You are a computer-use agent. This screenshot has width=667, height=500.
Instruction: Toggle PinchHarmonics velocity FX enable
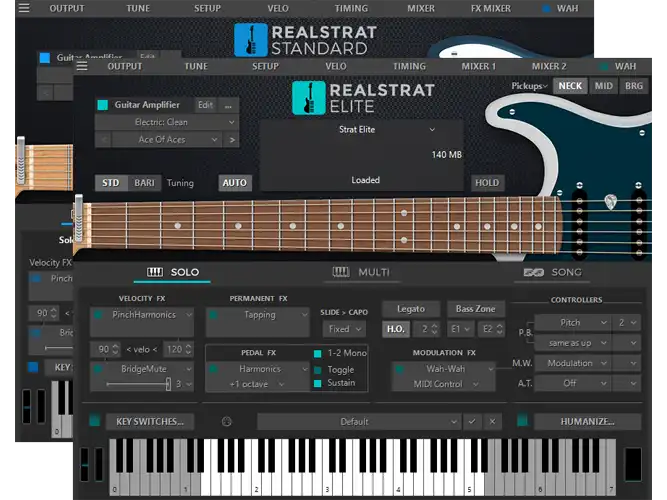[x=98, y=315]
